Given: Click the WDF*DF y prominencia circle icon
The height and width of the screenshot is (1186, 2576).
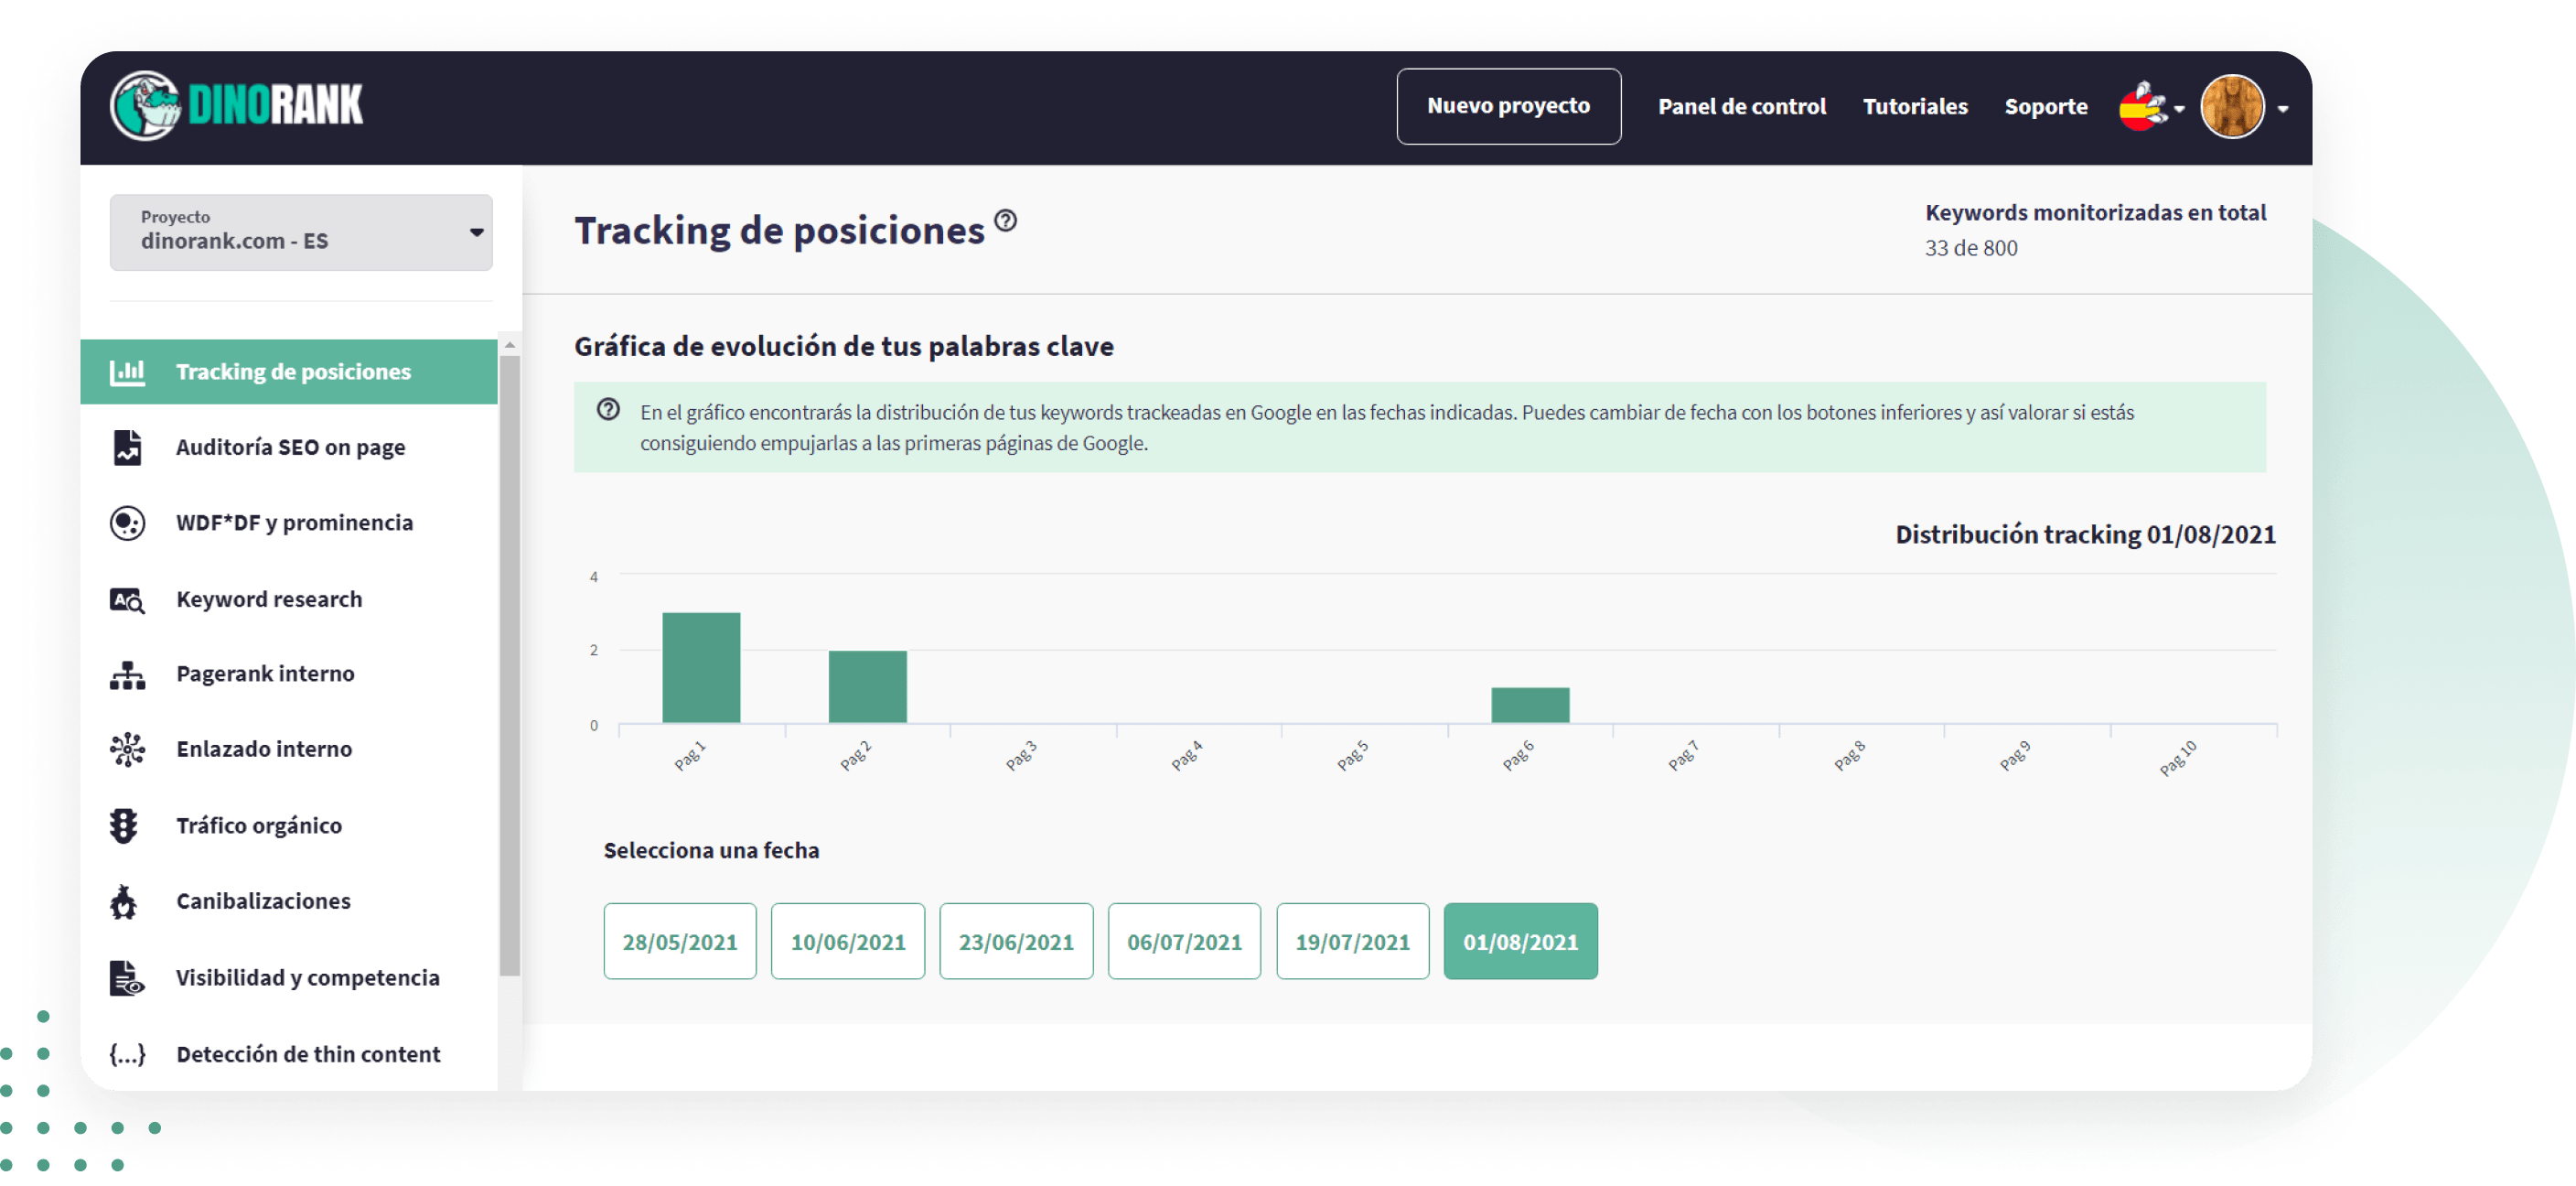Looking at the screenshot, I should click(127, 523).
